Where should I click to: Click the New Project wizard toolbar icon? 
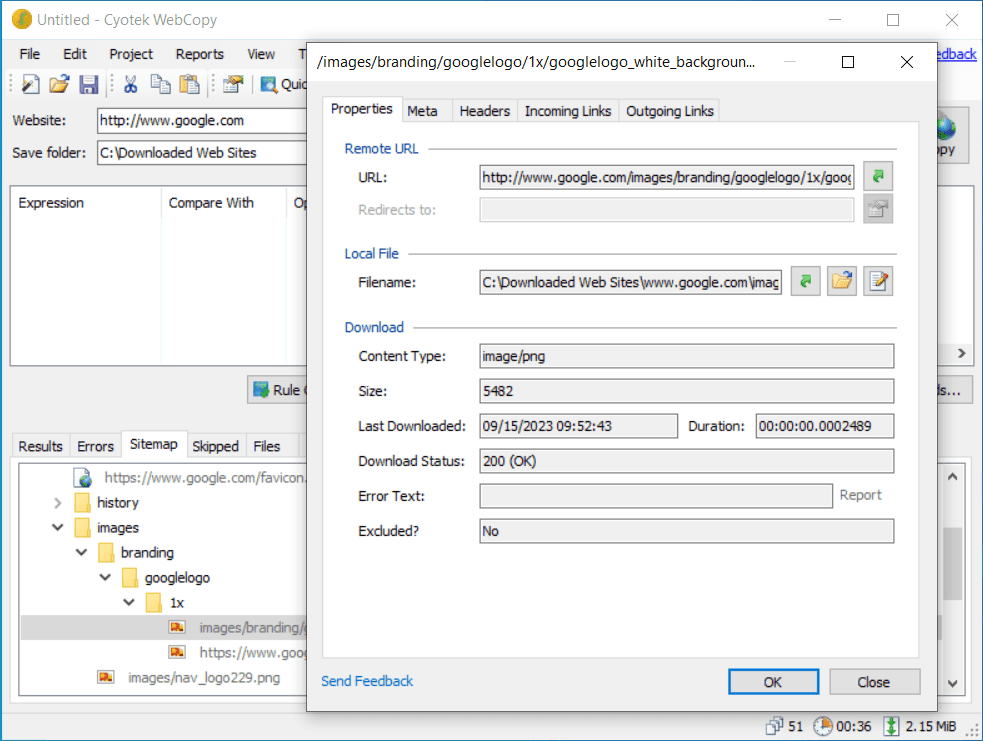point(31,85)
